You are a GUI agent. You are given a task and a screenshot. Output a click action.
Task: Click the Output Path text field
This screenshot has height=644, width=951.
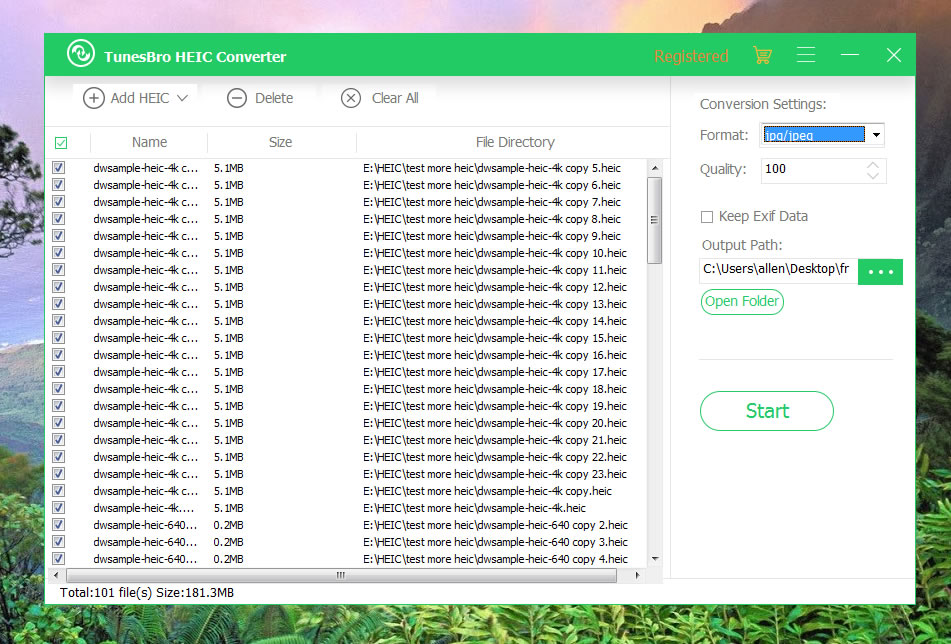[778, 269]
